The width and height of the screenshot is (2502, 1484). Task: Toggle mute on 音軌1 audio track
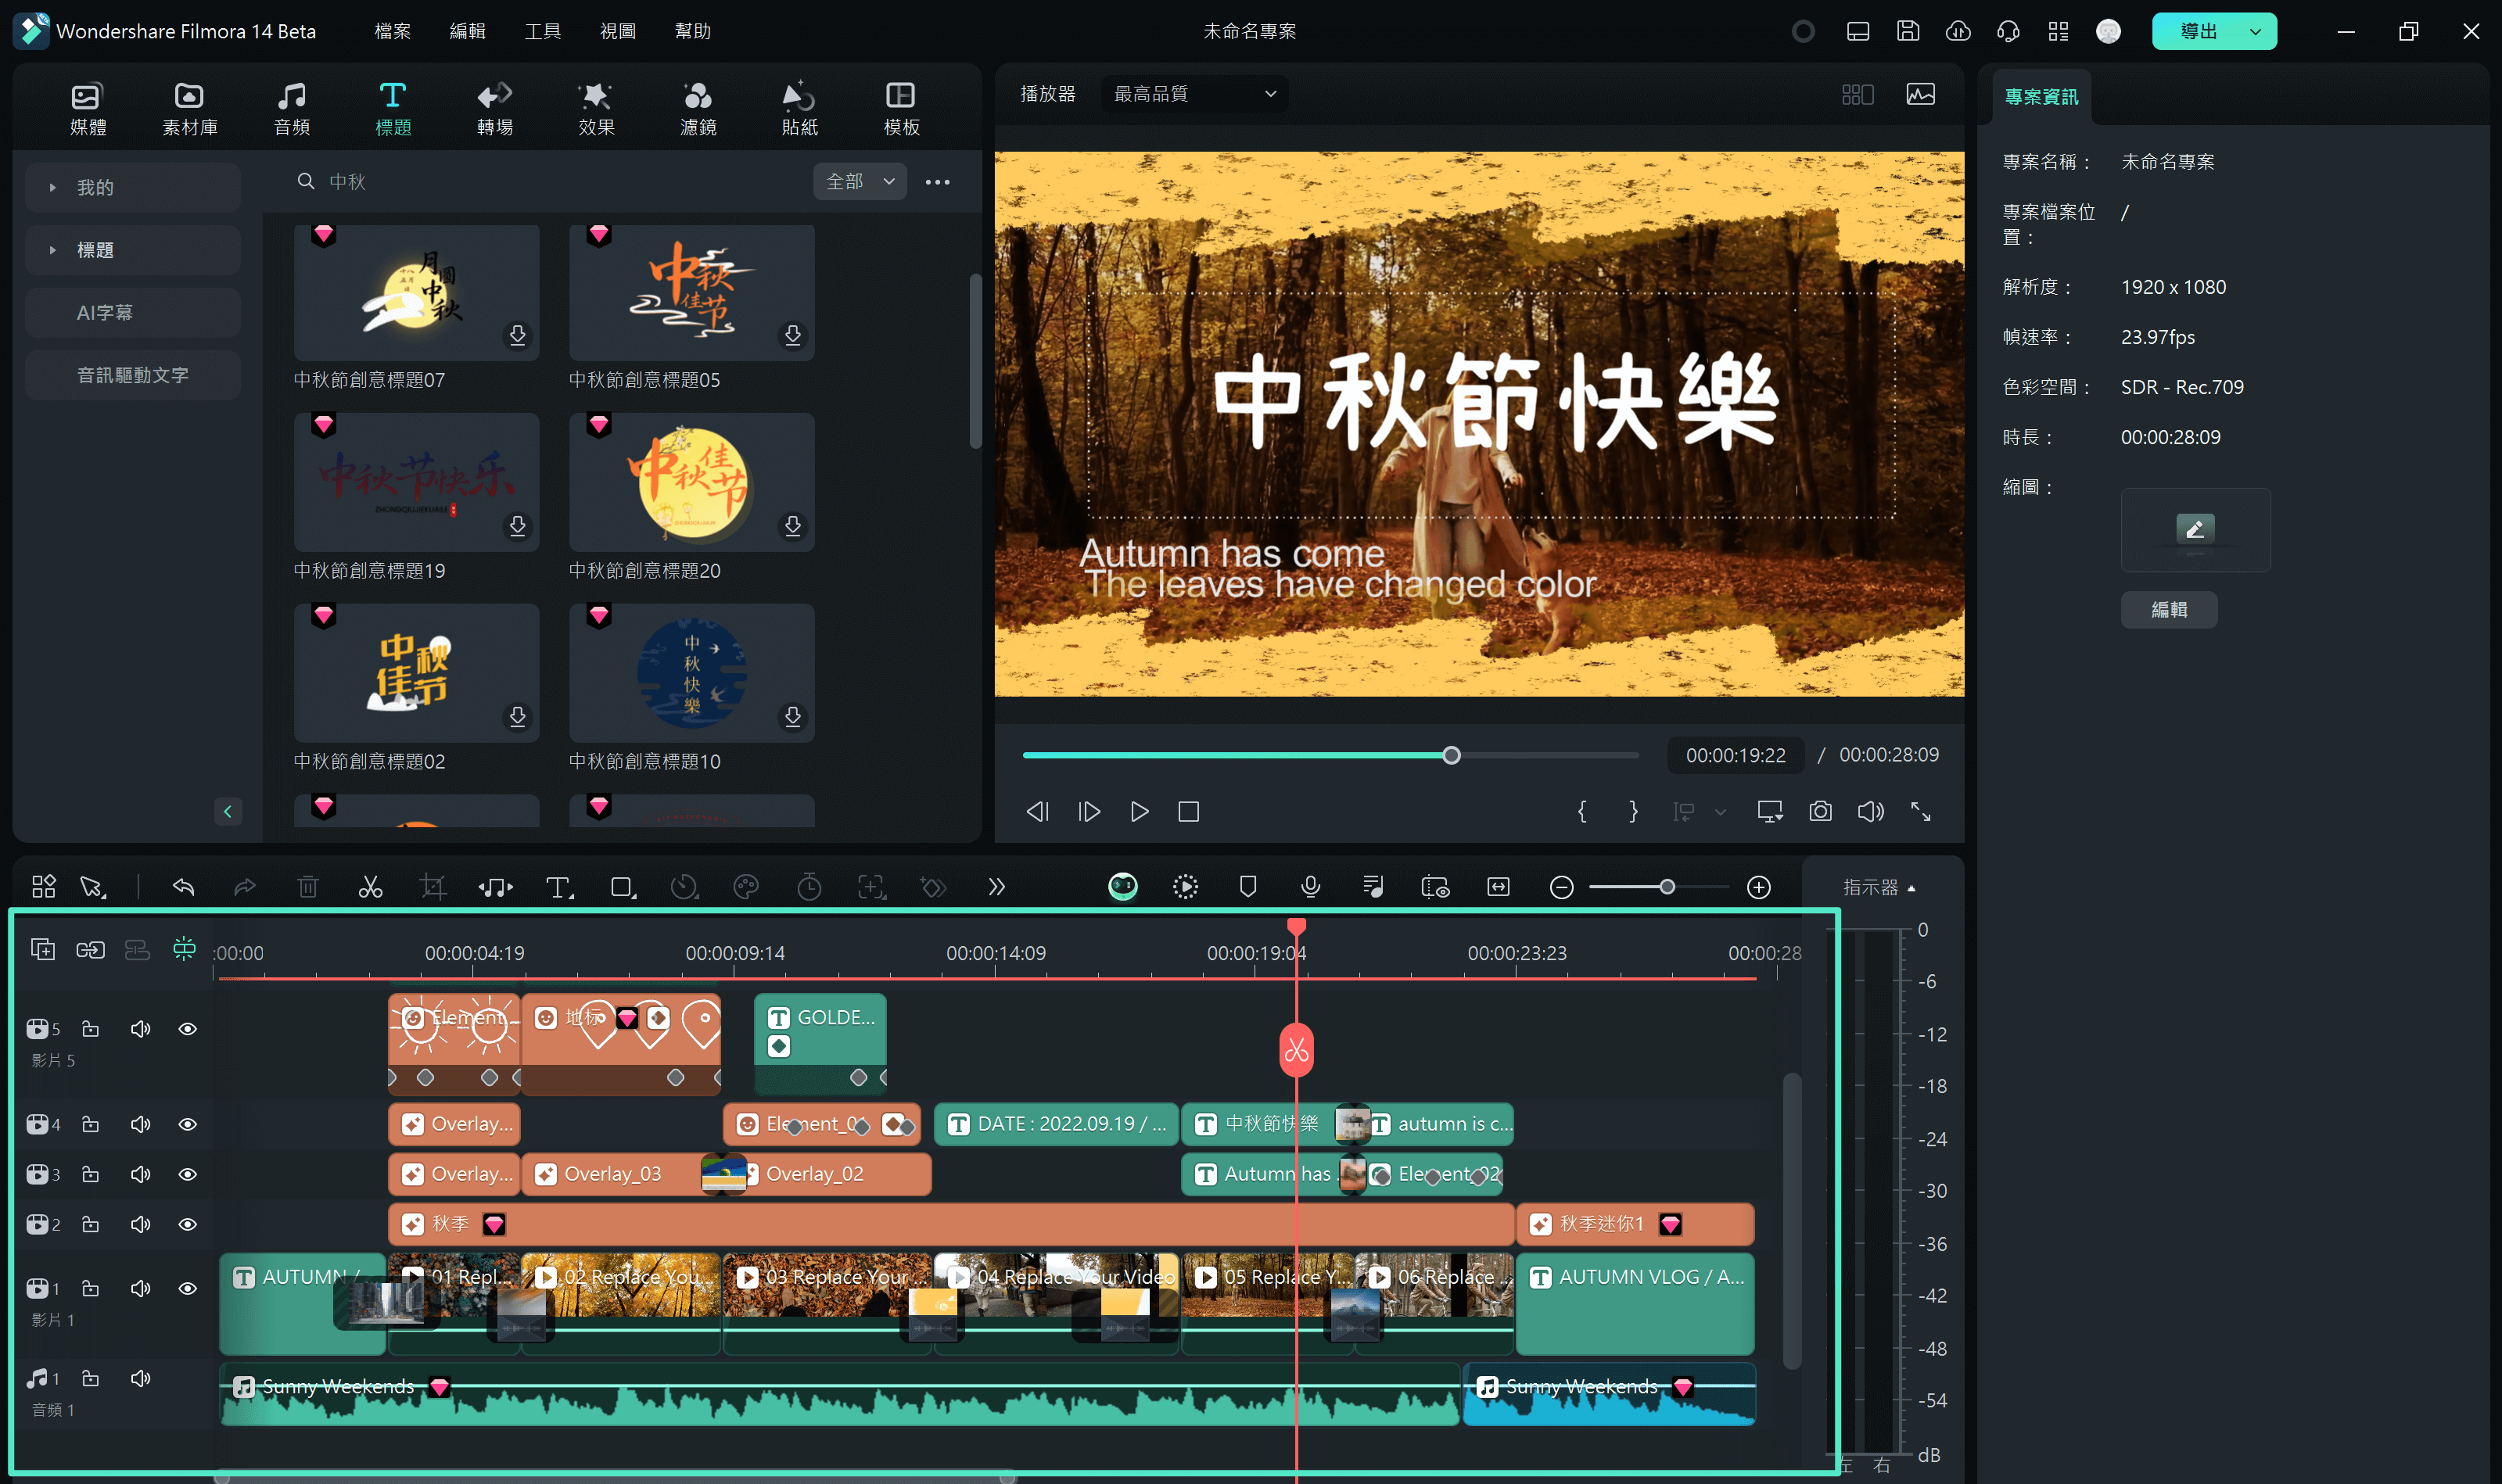139,1380
